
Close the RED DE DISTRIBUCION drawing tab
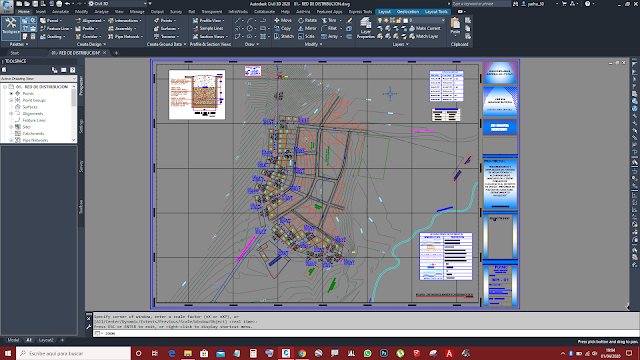pos(104,53)
